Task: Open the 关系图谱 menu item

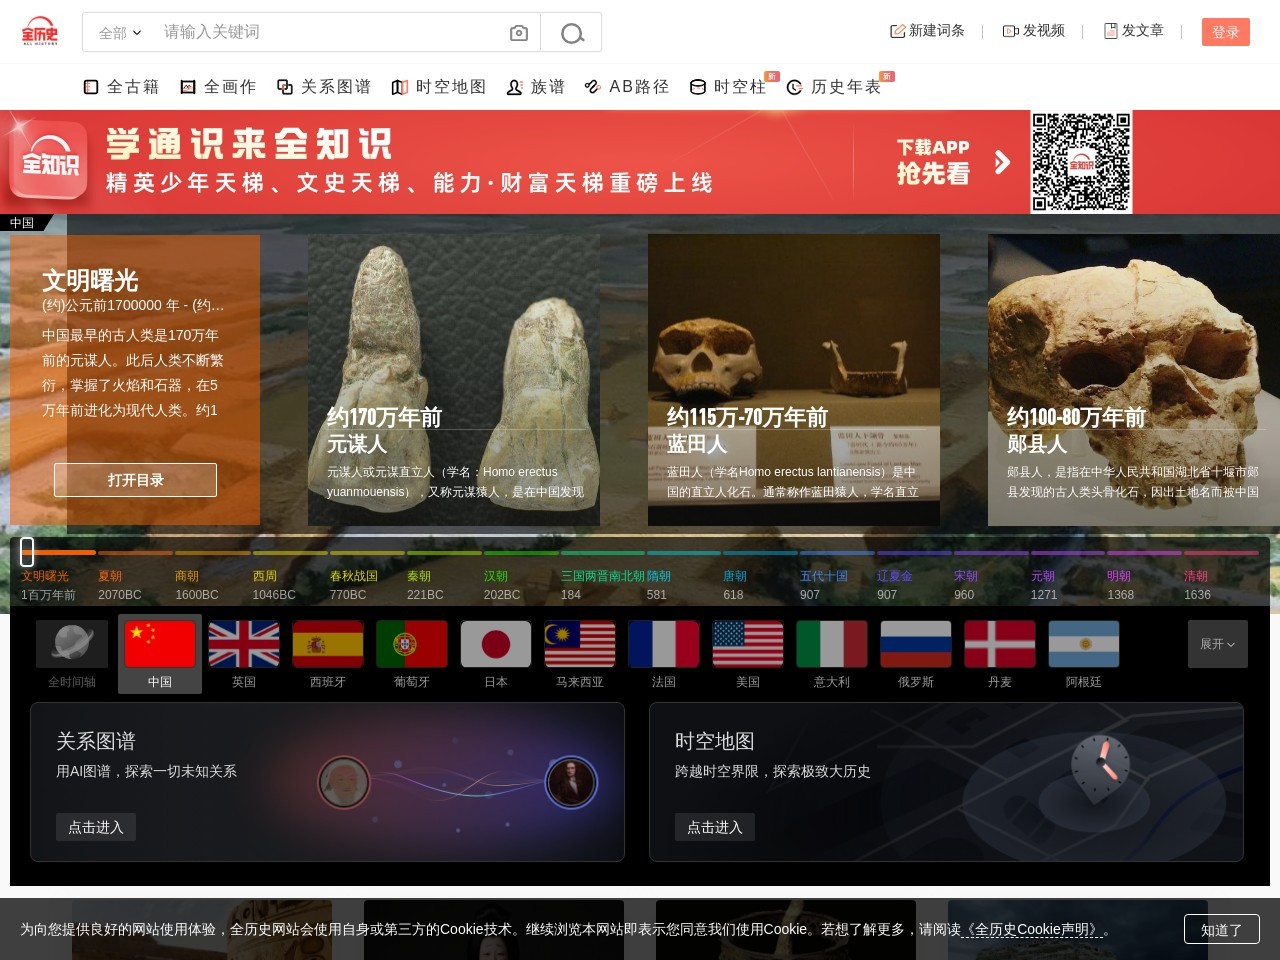Action: (324, 87)
